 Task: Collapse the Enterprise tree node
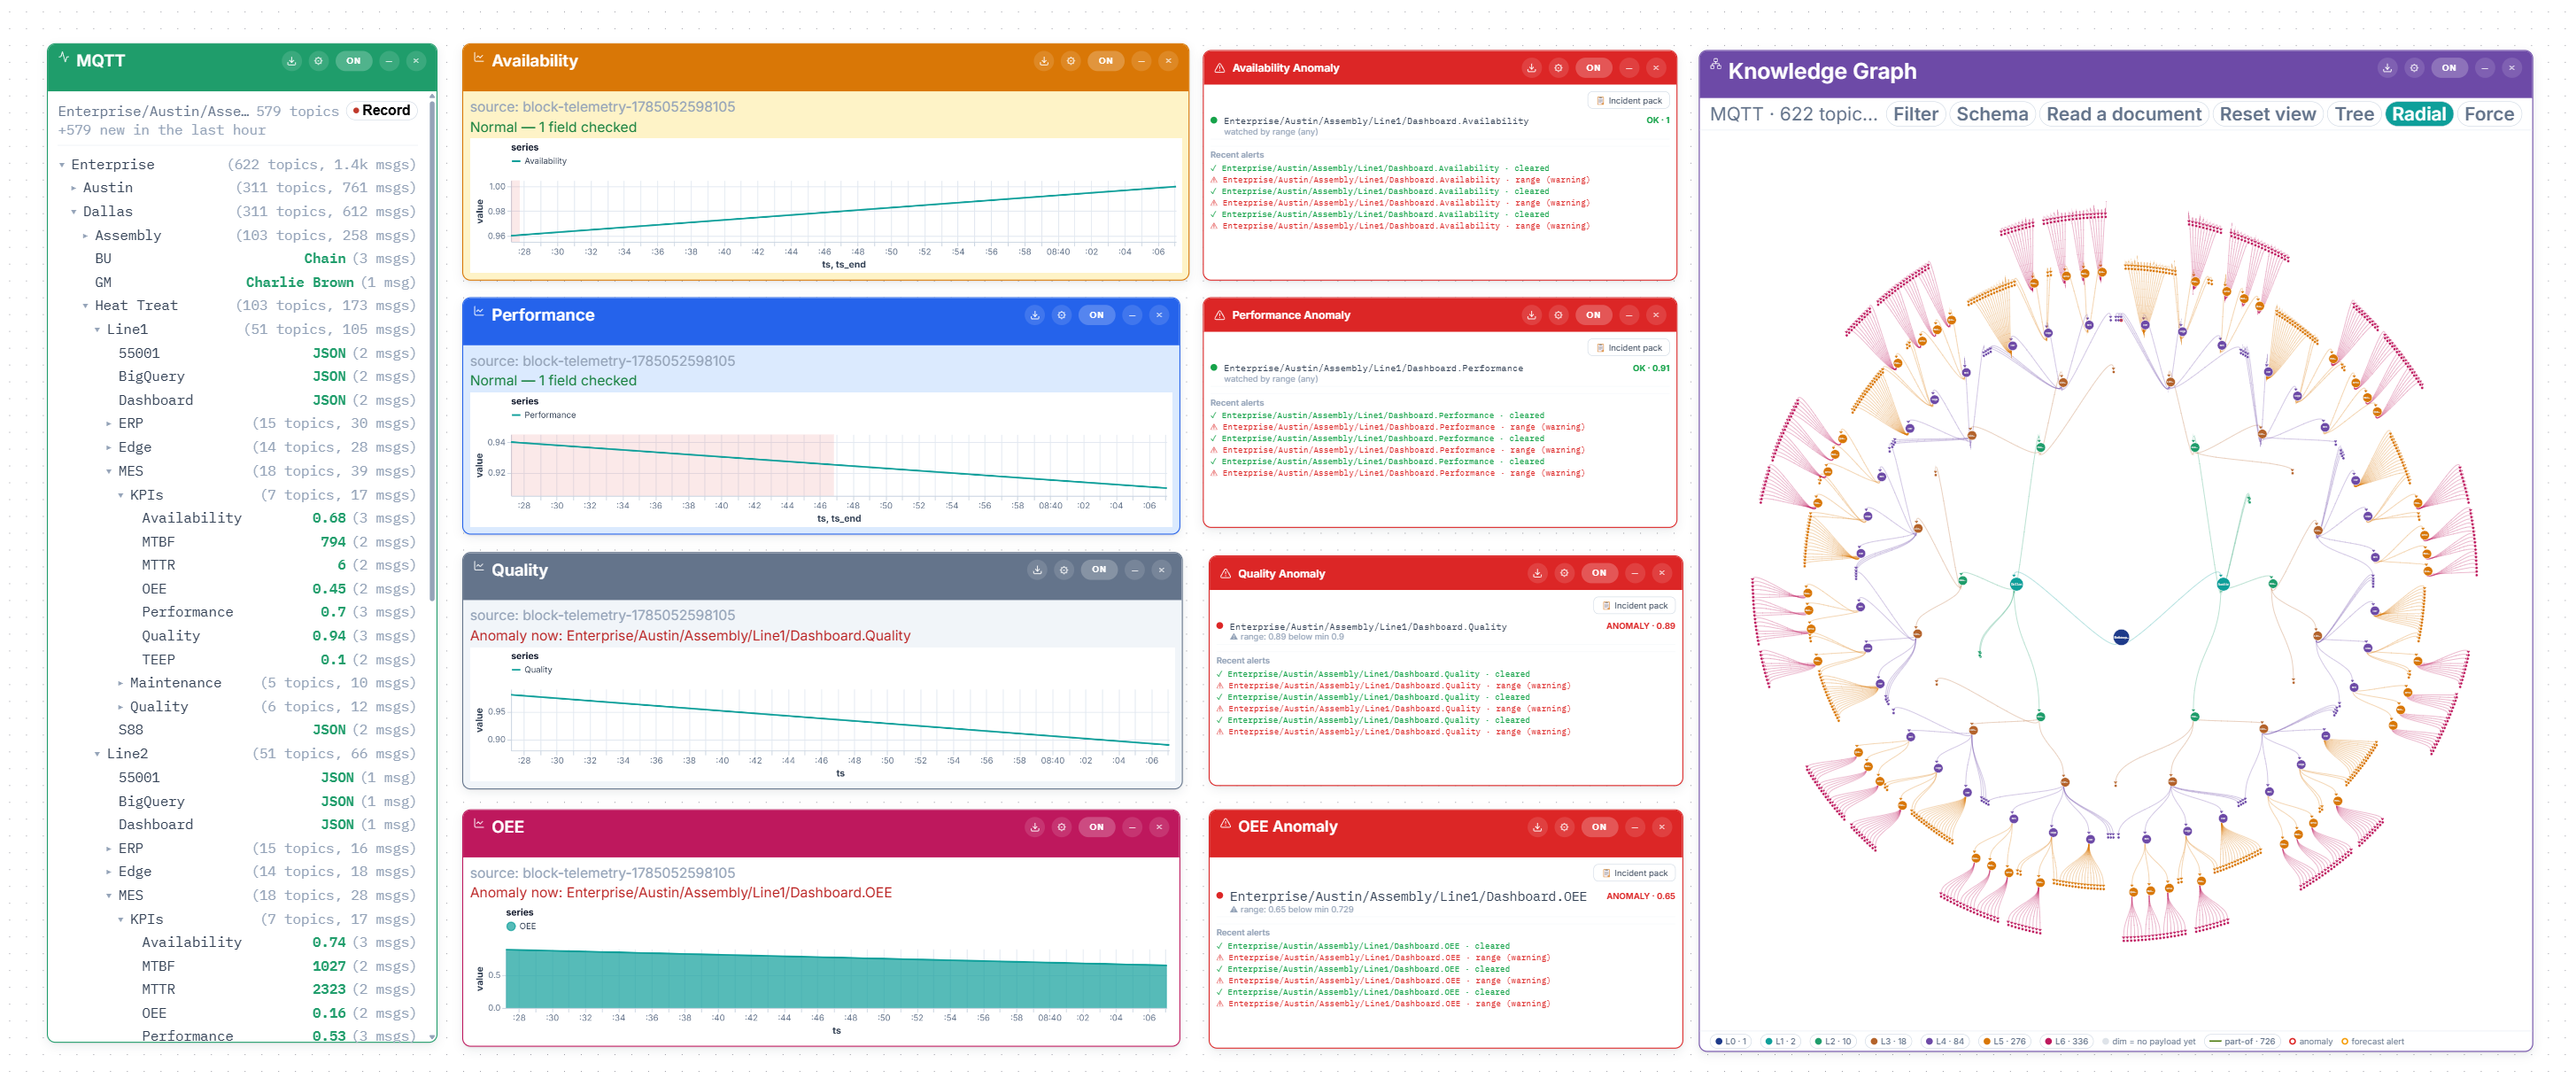pyautogui.click(x=62, y=165)
